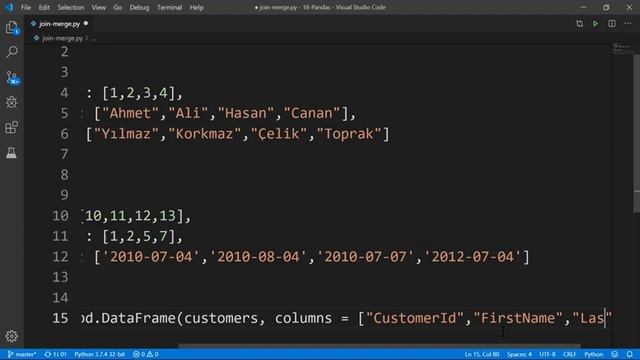Screen dimensions: 640x360
Task: Open the View menu
Action: pos(98,7)
